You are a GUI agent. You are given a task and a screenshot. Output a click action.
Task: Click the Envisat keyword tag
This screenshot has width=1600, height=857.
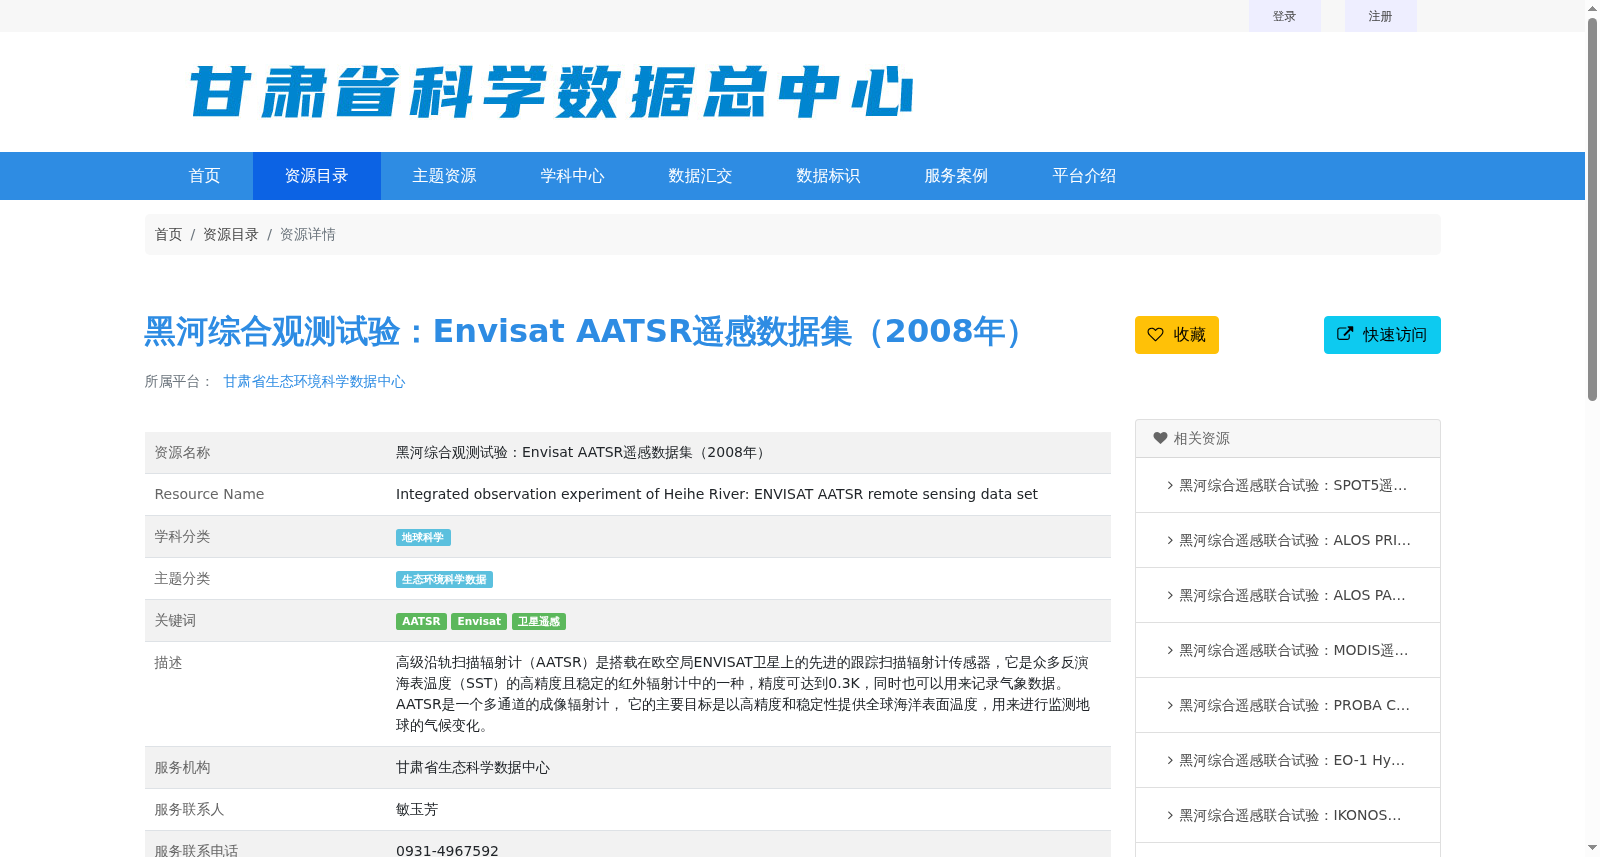(x=479, y=622)
